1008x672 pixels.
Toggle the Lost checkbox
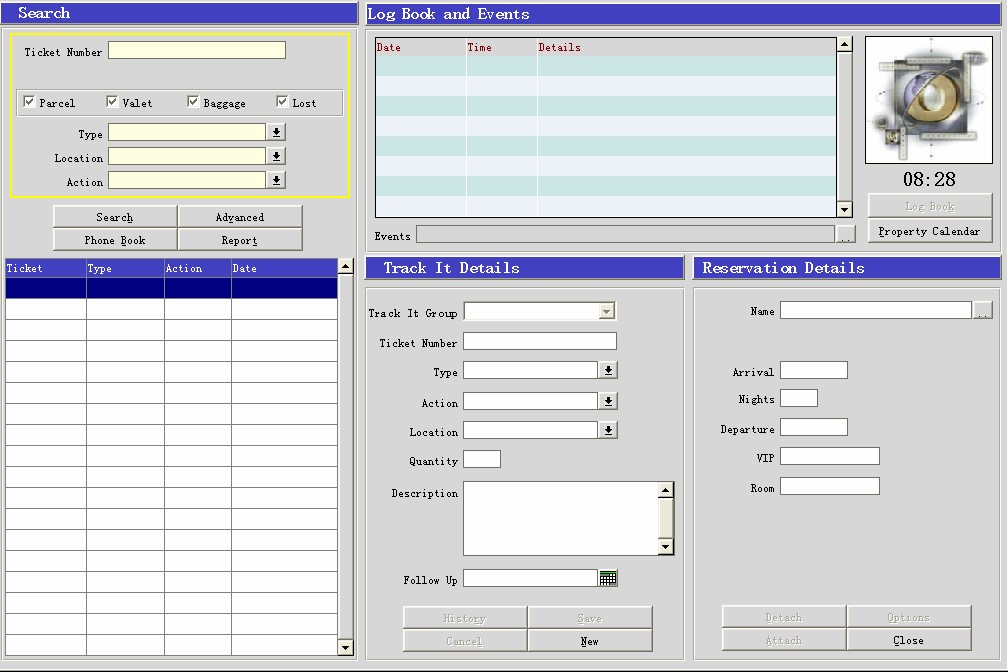(x=282, y=102)
